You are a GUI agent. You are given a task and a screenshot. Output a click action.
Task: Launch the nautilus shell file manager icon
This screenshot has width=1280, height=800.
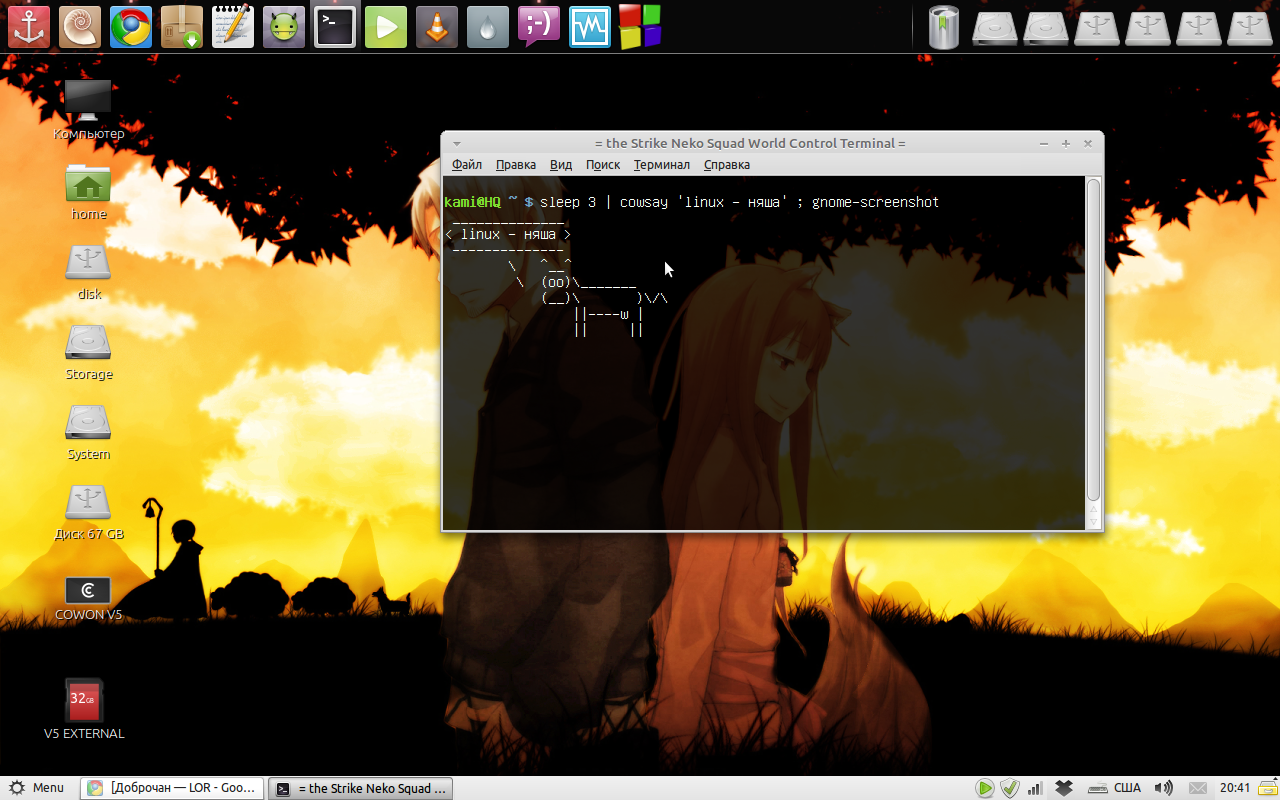tap(80, 27)
